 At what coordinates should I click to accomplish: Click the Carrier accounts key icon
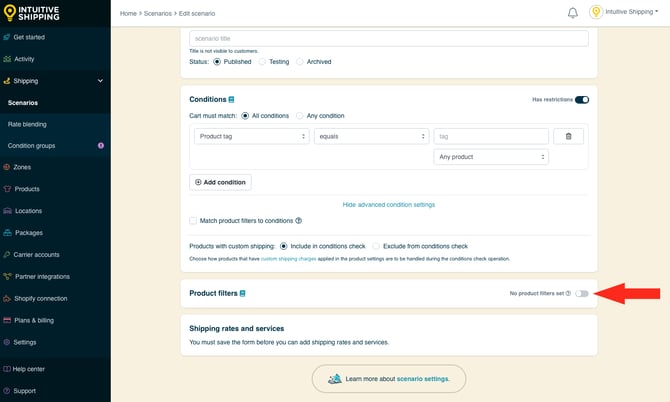click(6, 255)
